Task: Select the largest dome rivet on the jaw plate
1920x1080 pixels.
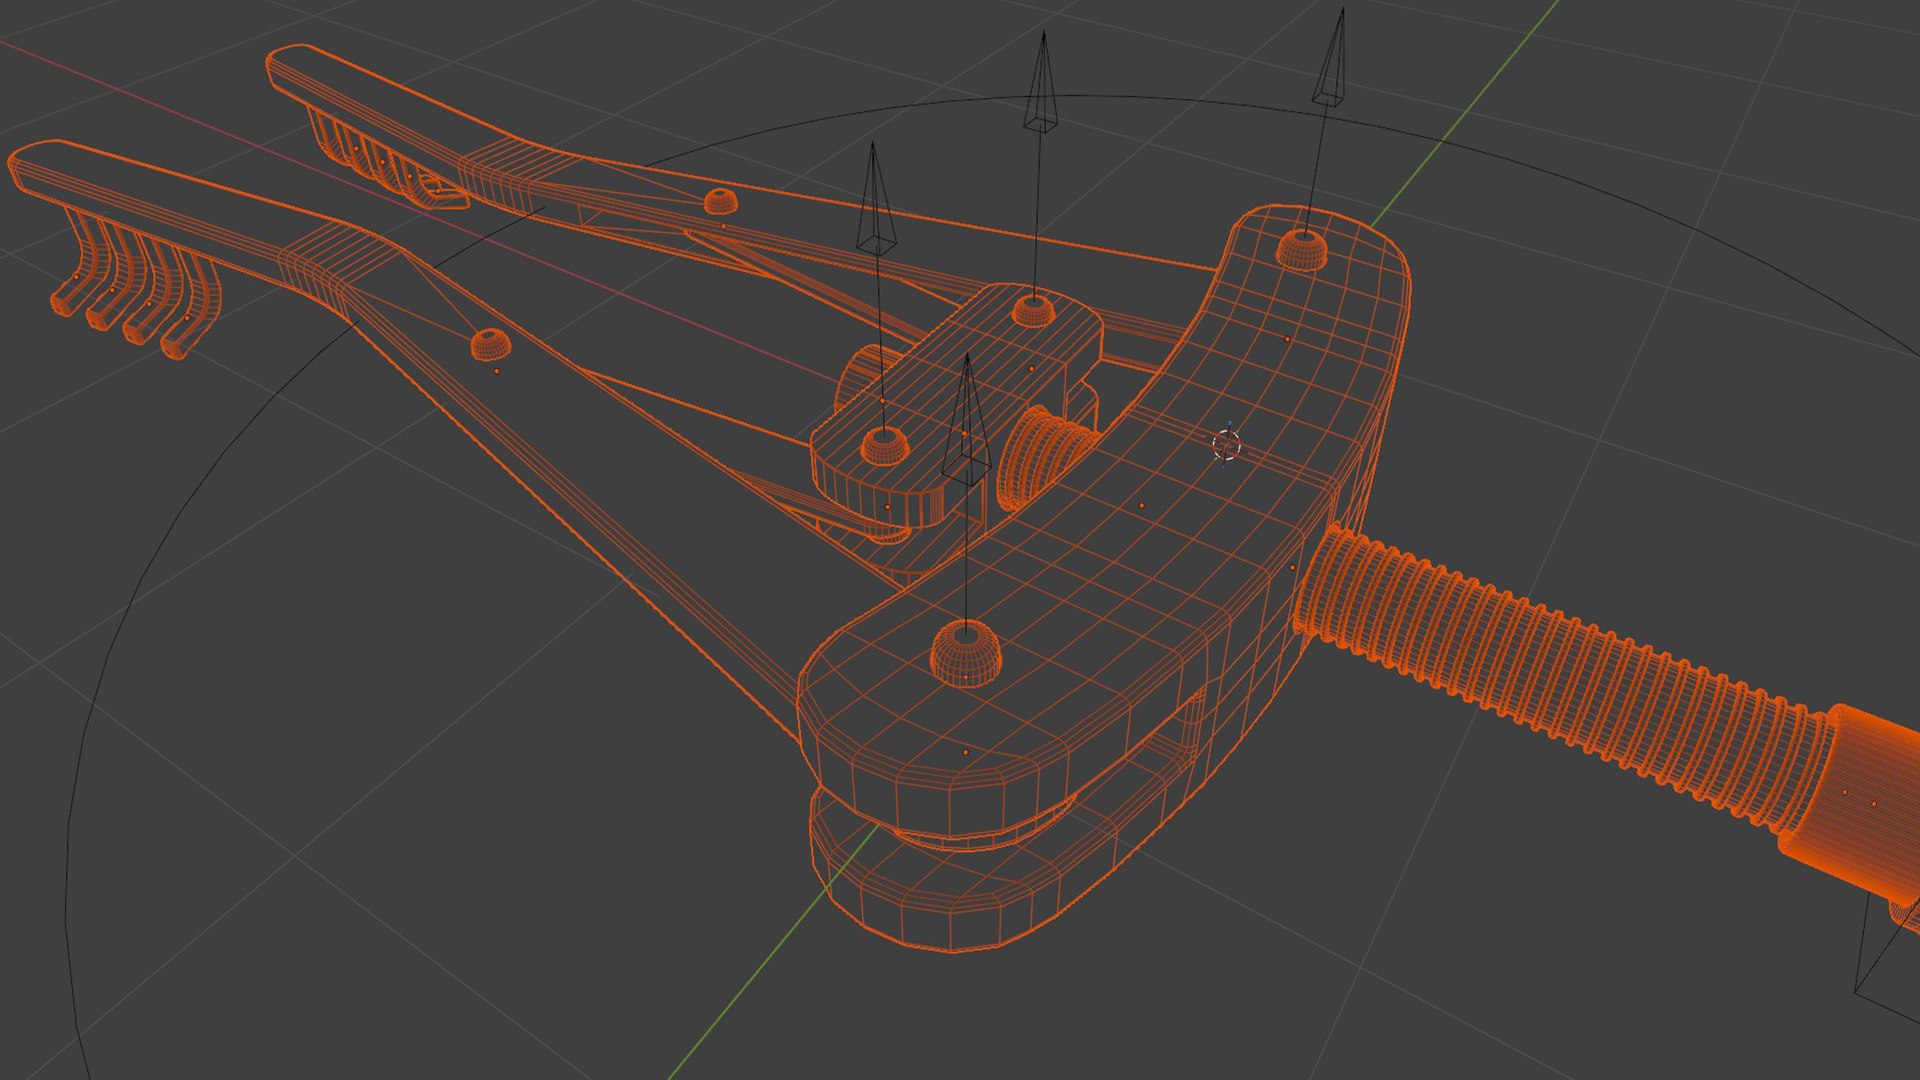Action: (x=966, y=652)
